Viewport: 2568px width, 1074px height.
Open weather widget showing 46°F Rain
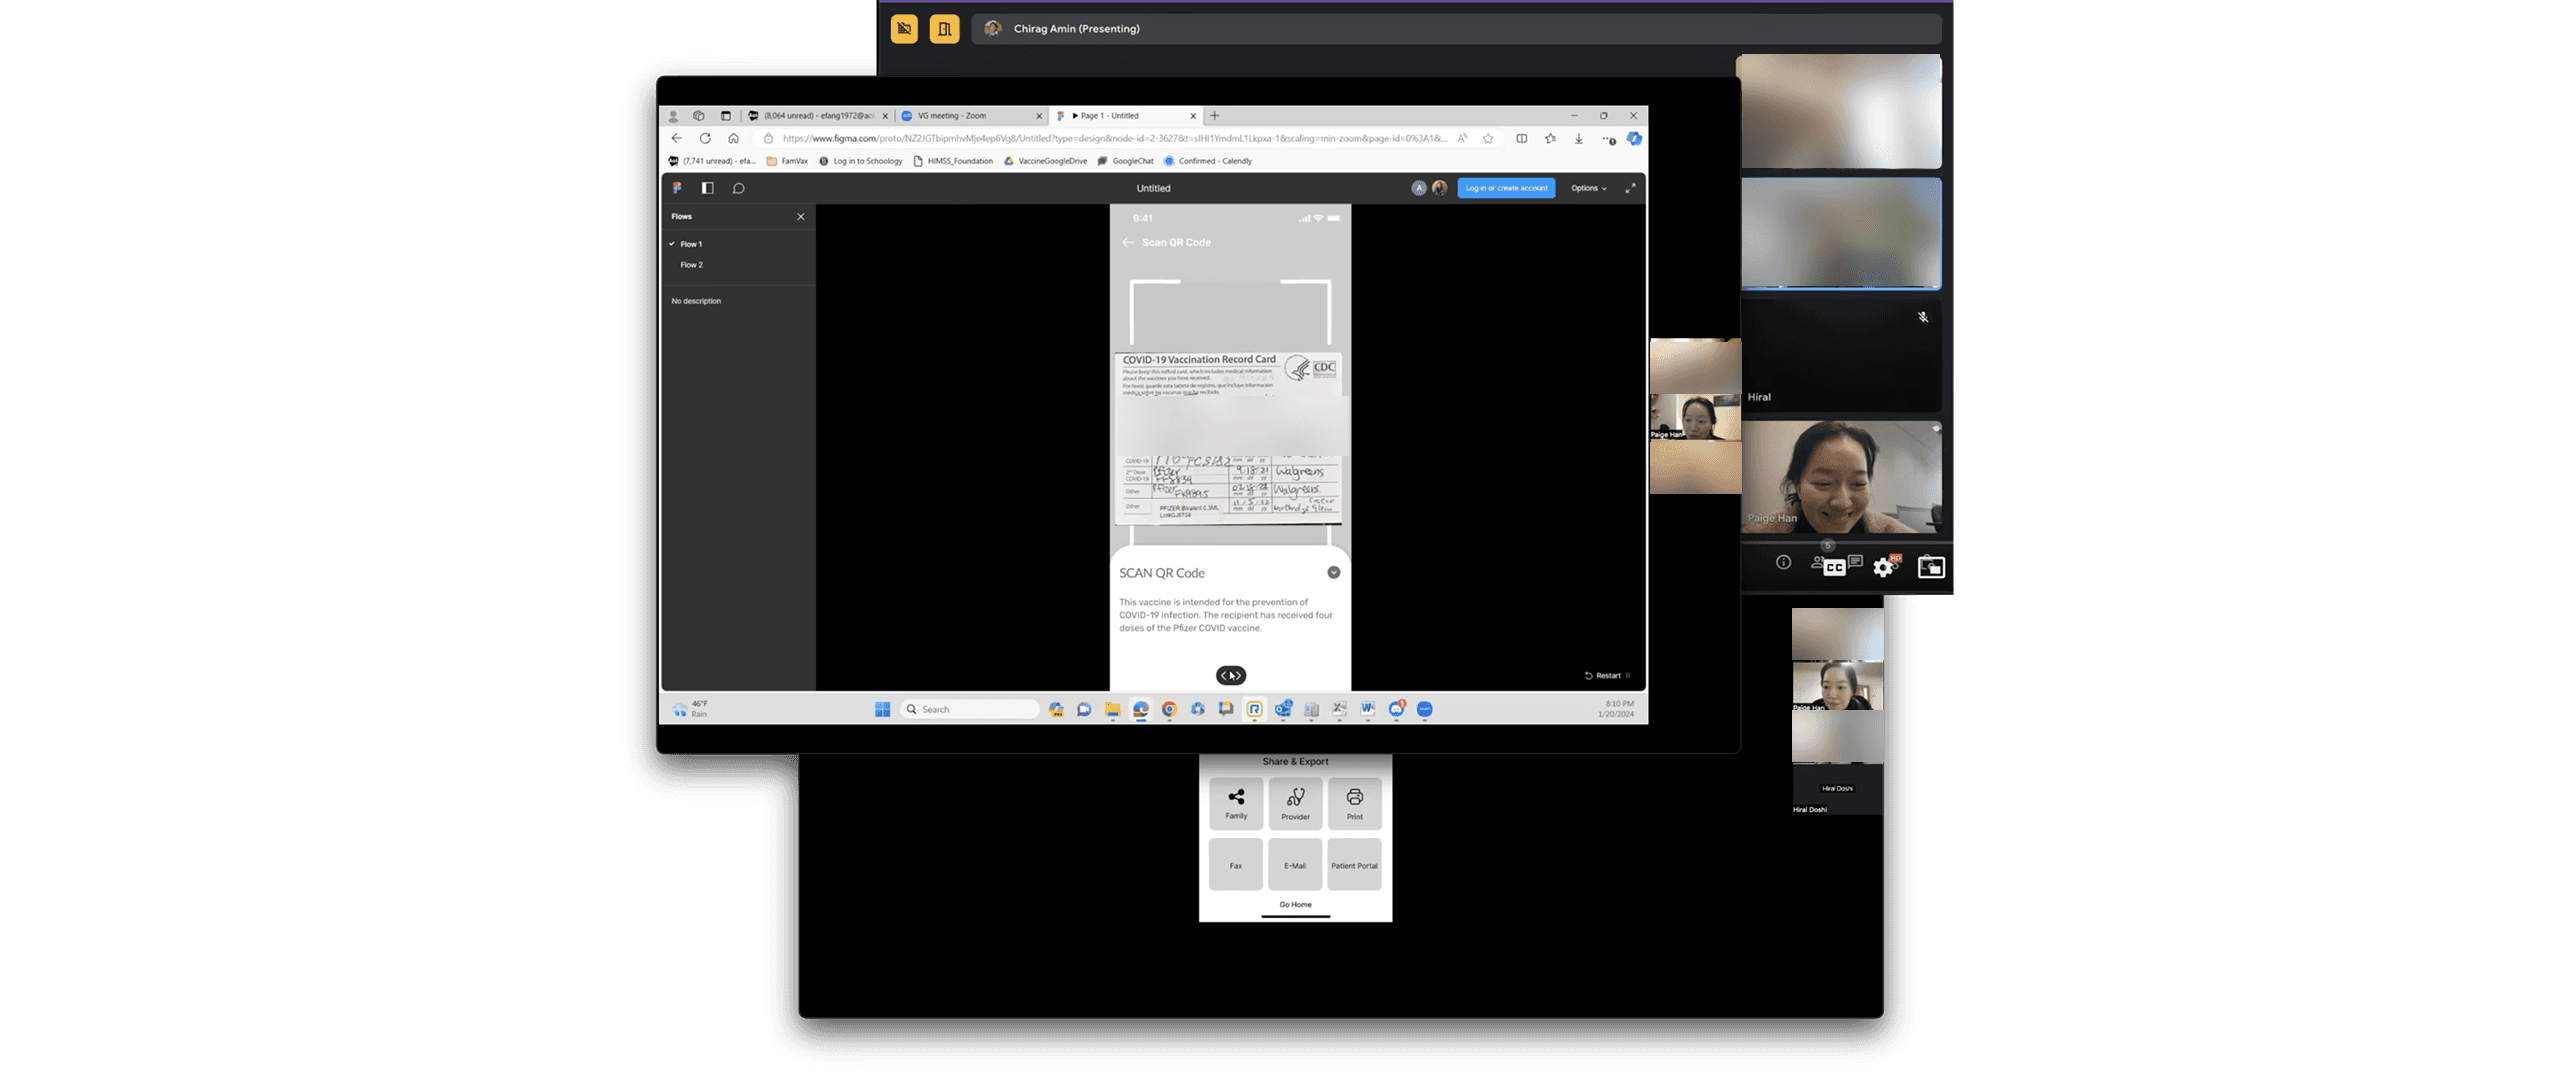[x=690, y=709]
